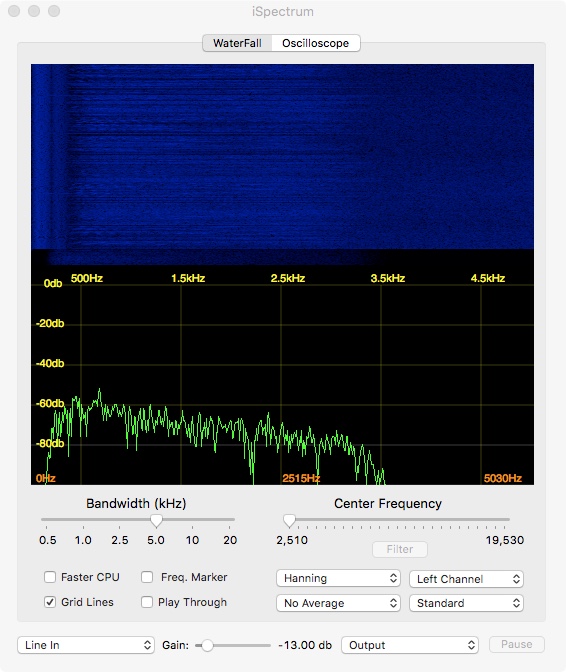Switch to the Oscilloscope tab
The image size is (566, 672).
click(x=316, y=43)
